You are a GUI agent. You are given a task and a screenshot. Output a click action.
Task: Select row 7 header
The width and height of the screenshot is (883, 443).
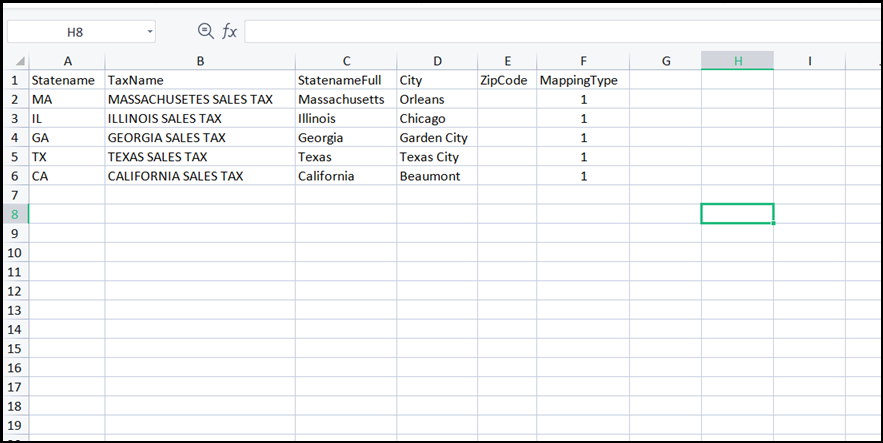coord(15,195)
